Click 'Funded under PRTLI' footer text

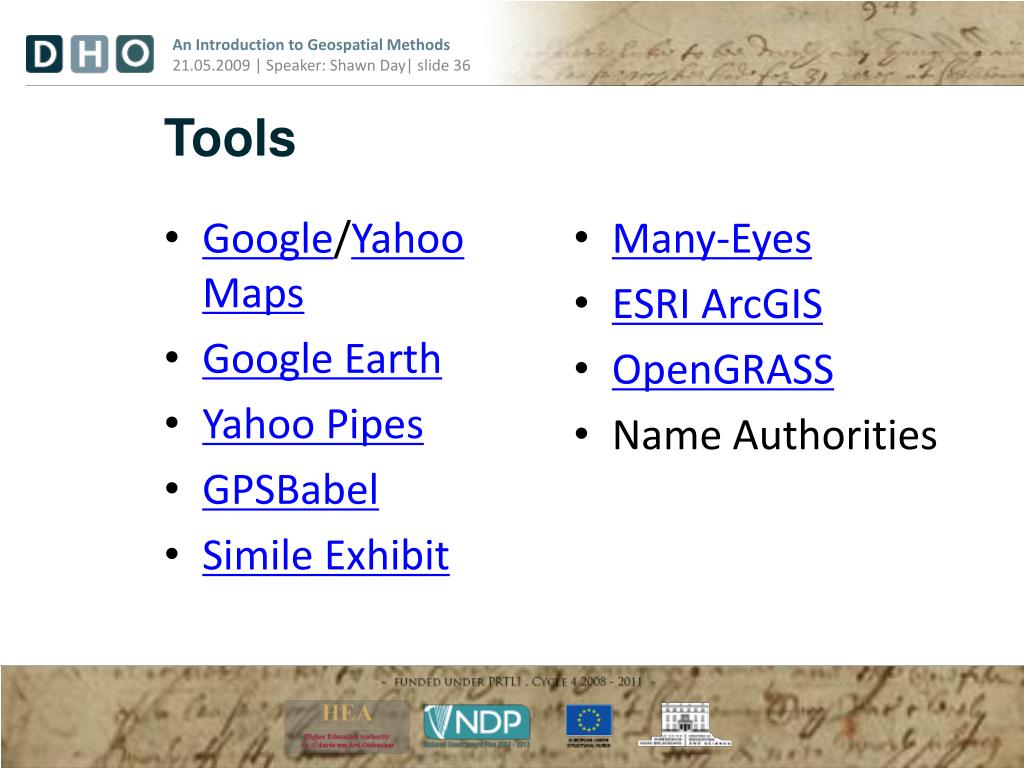pos(518,682)
